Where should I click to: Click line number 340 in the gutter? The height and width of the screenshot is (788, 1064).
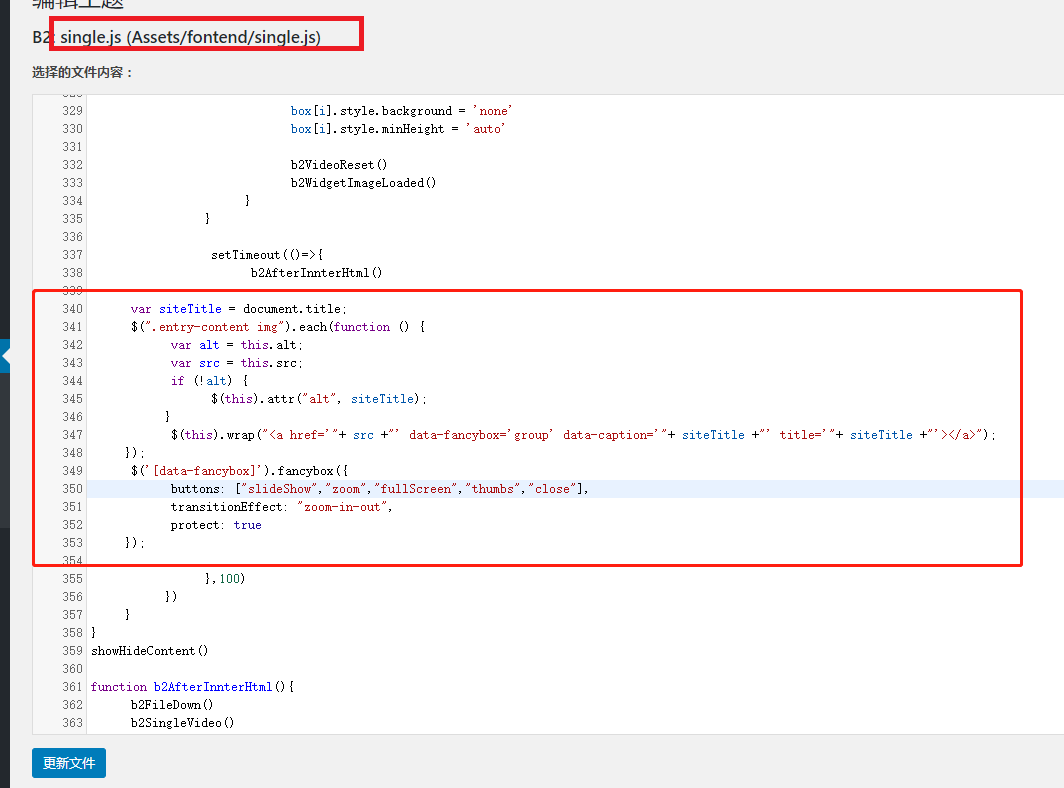(72, 309)
